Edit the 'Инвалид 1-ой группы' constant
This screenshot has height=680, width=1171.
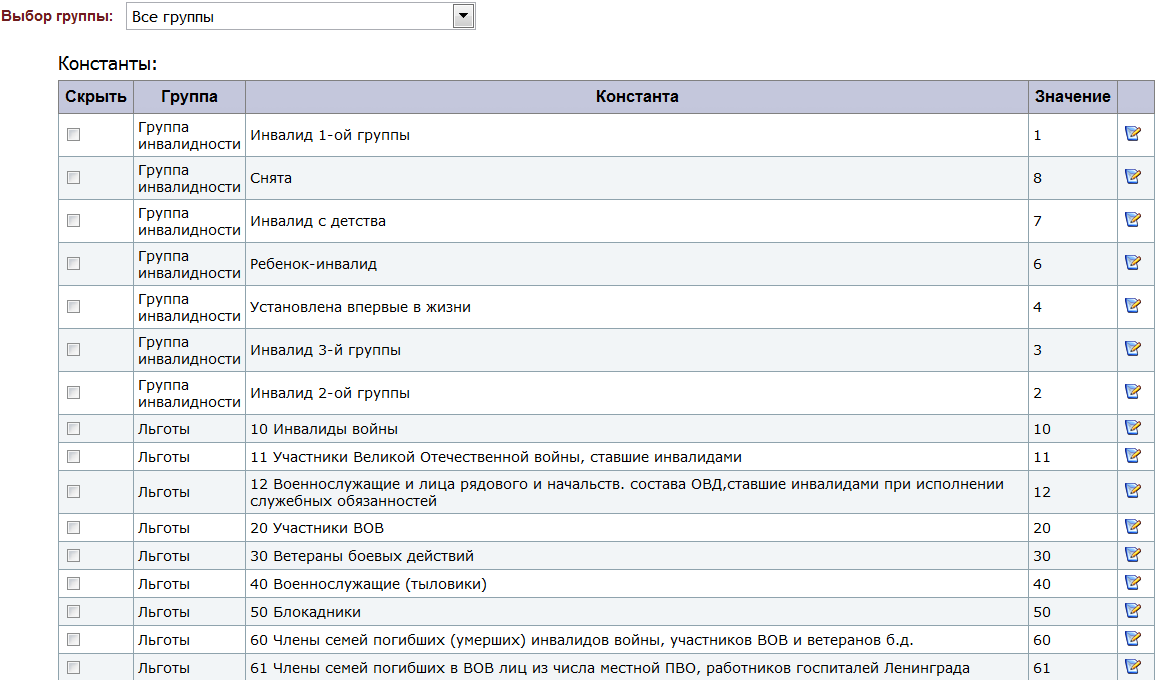(x=1133, y=134)
